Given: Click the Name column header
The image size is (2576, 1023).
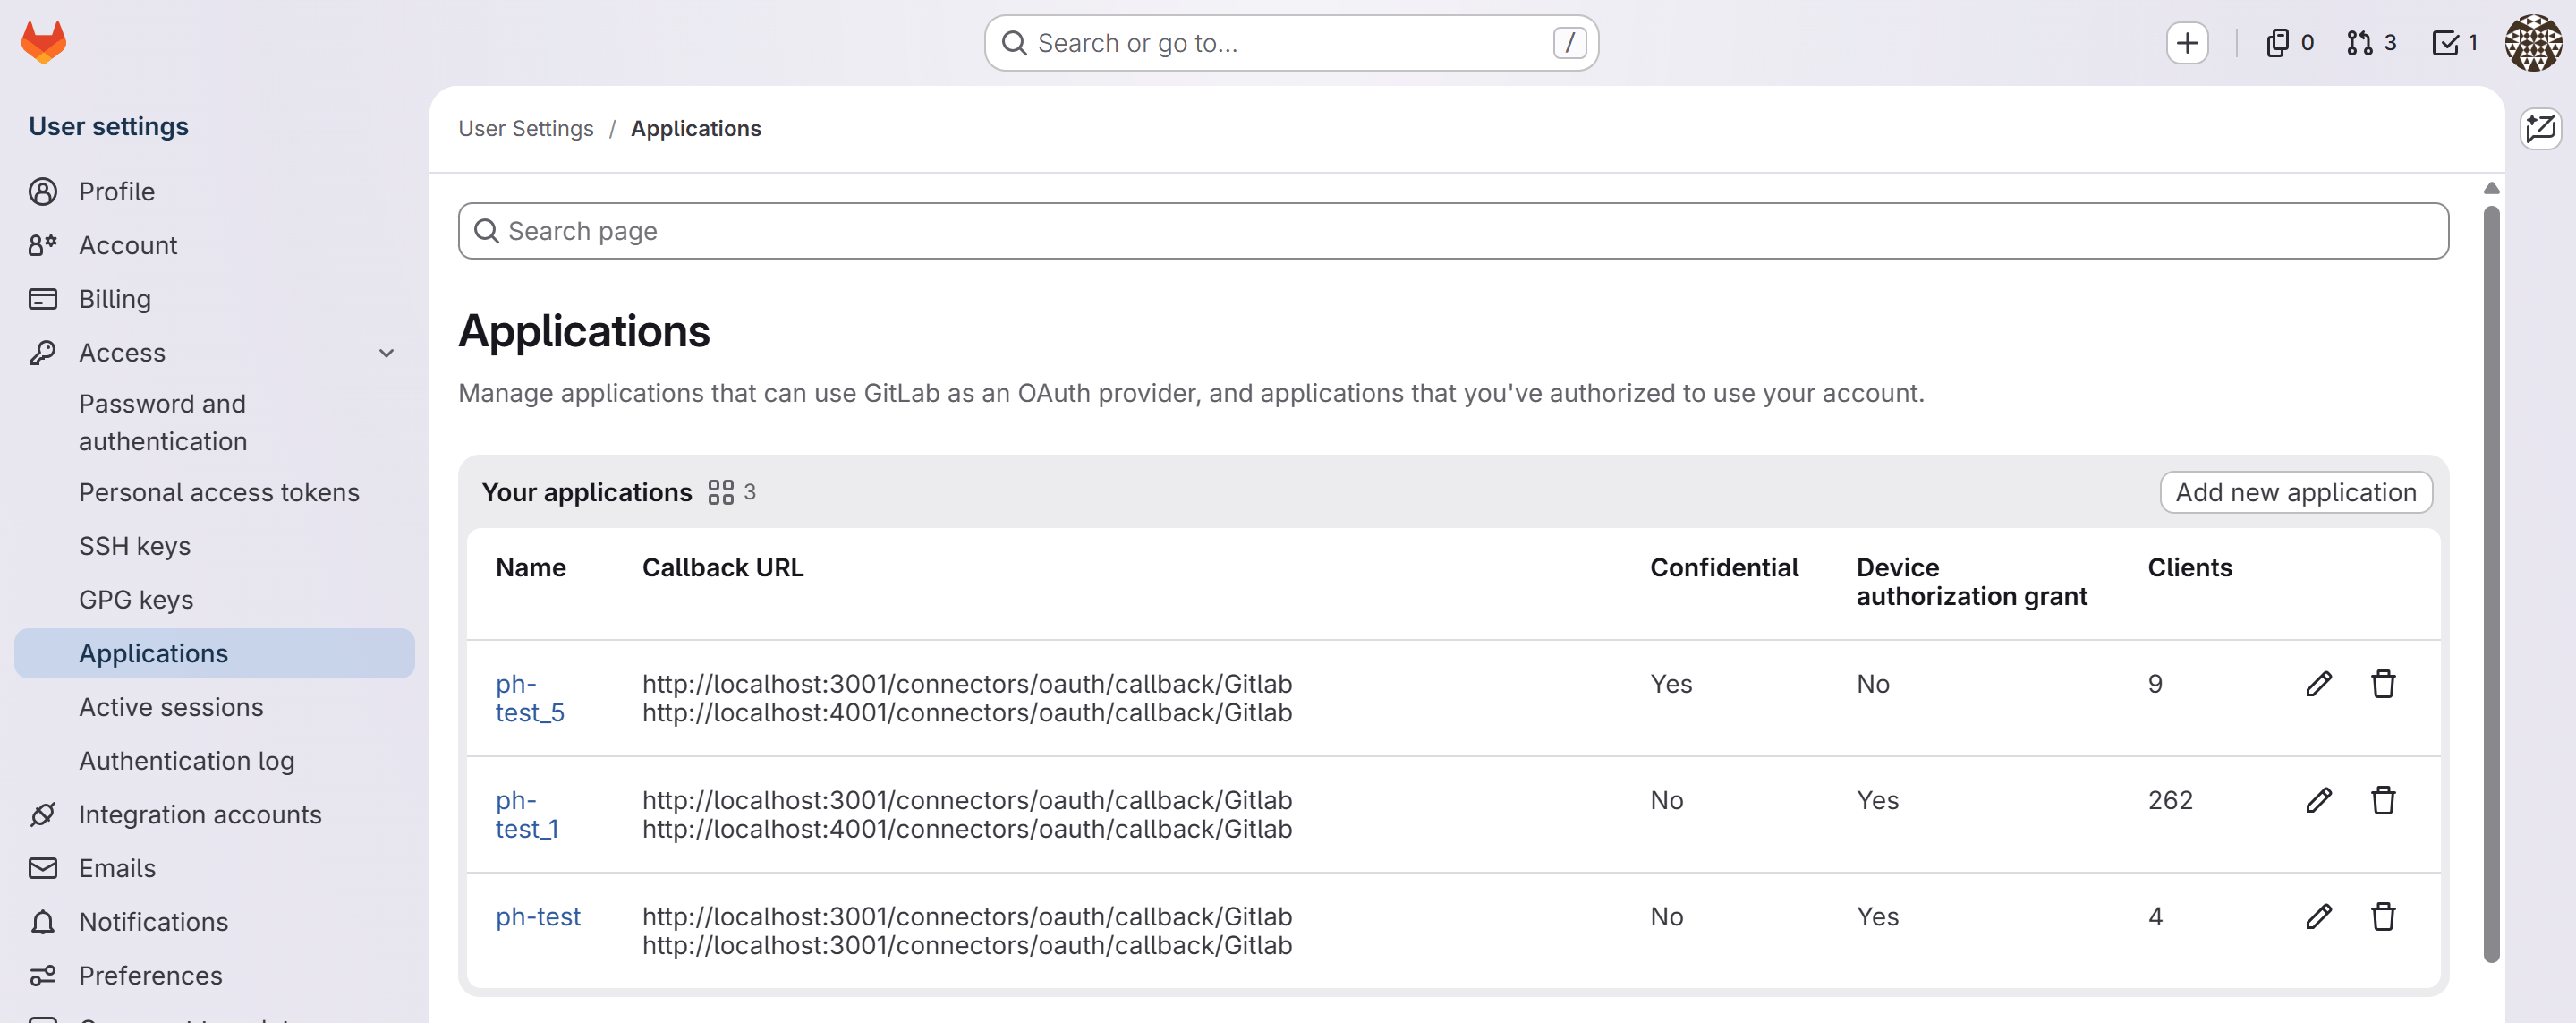Looking at the screenshot, I should pos(530,567).
